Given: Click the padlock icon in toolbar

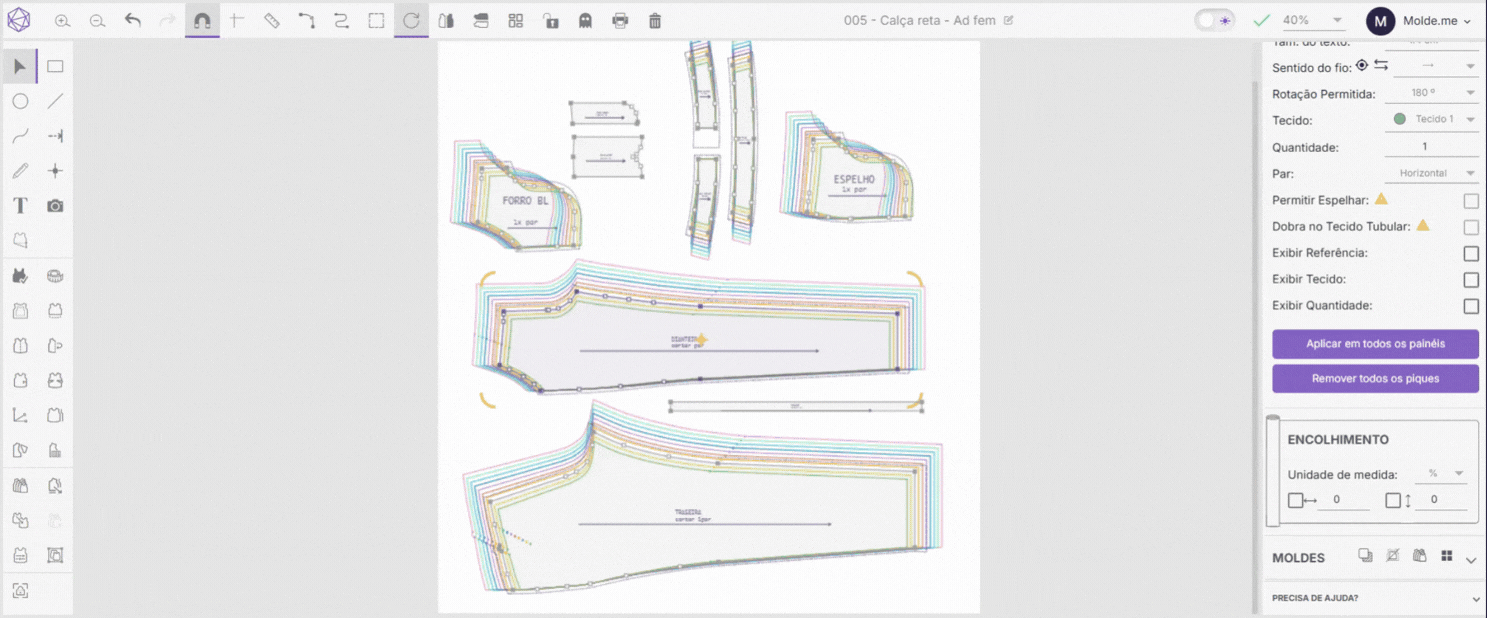Looking at the screenshot, I should pos(551,20).
